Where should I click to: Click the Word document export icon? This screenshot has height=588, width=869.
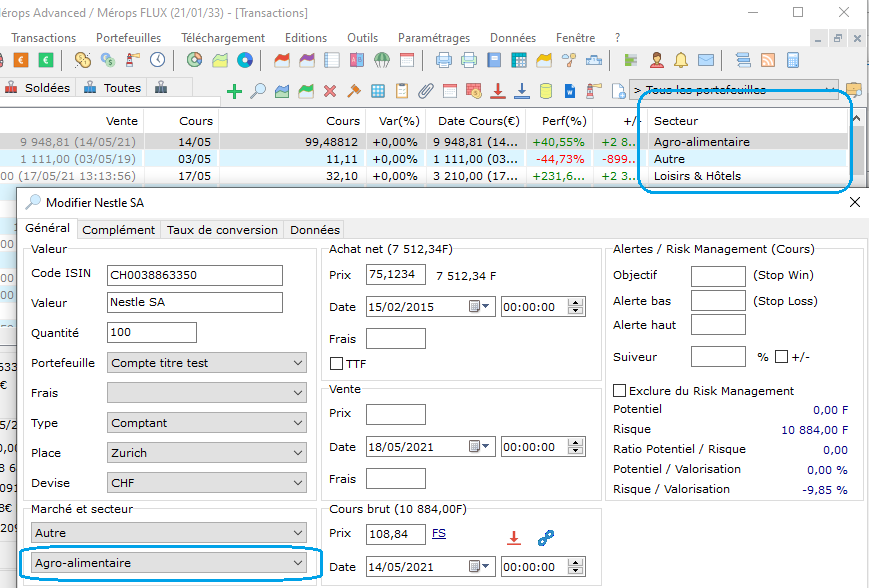pos(570,91)
